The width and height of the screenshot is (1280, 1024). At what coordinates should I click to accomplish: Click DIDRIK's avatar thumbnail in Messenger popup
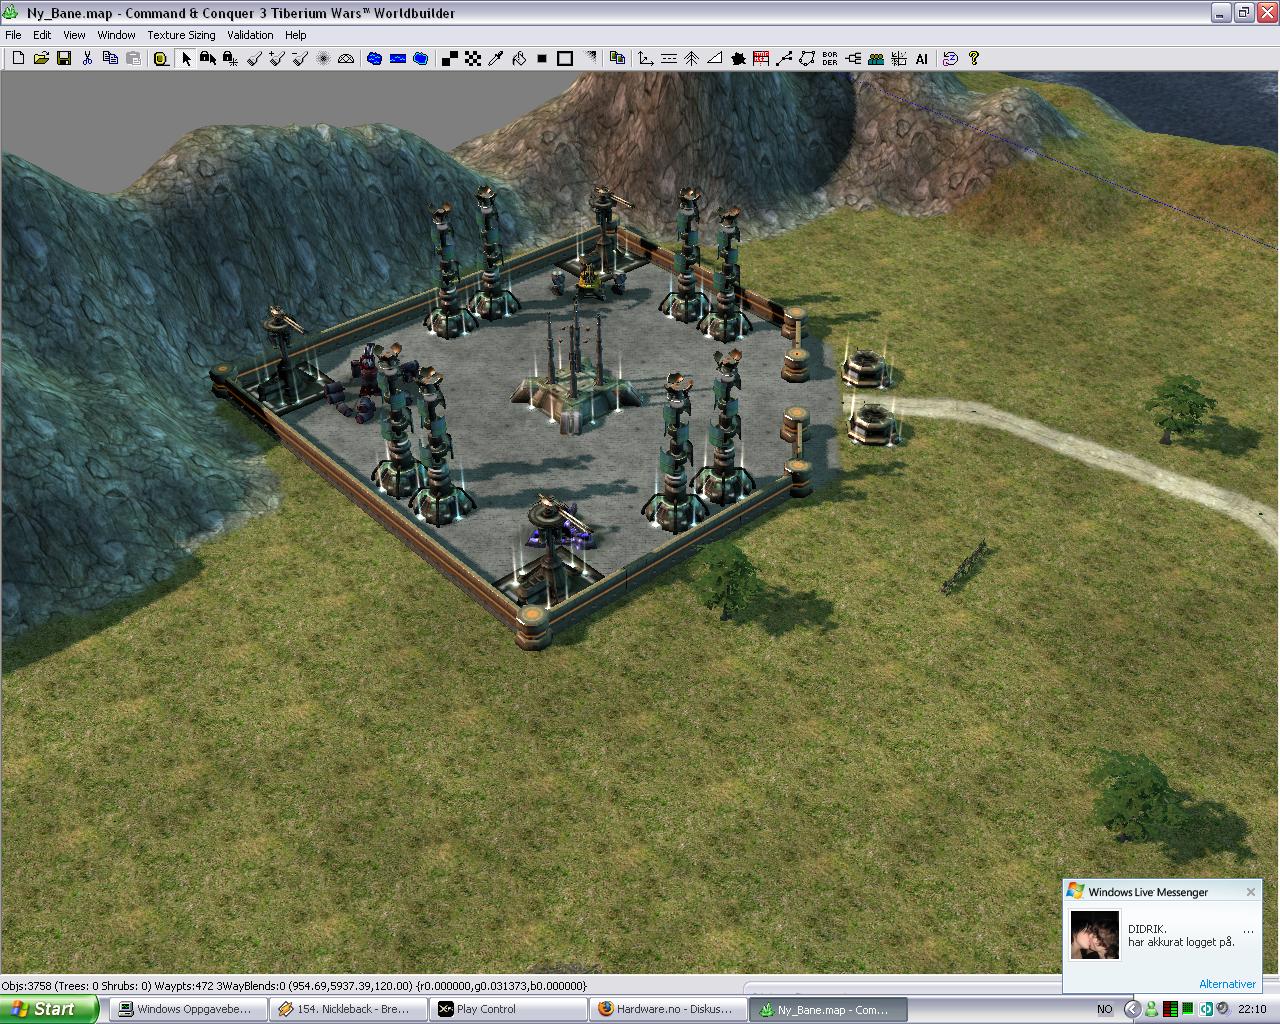click(1094, 935)
